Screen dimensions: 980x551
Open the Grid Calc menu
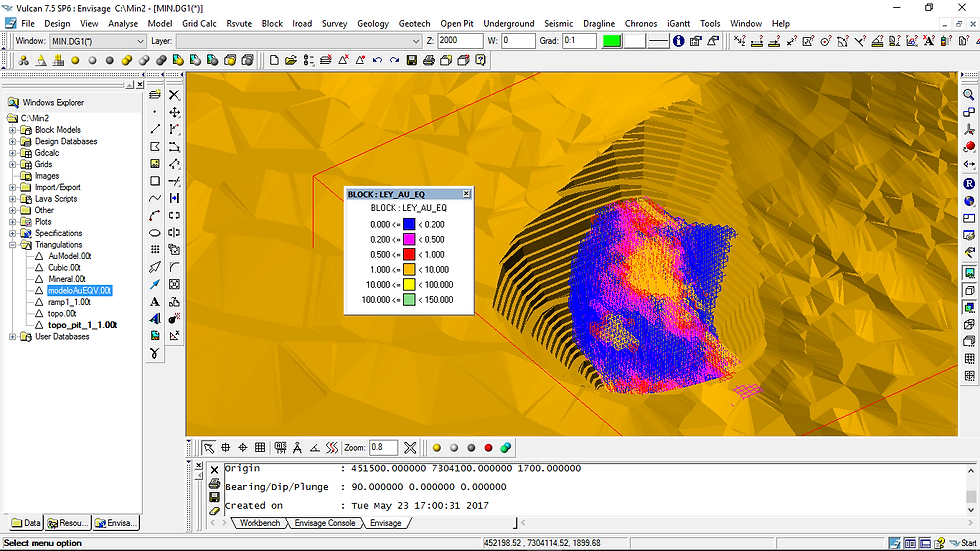point(199,24)
